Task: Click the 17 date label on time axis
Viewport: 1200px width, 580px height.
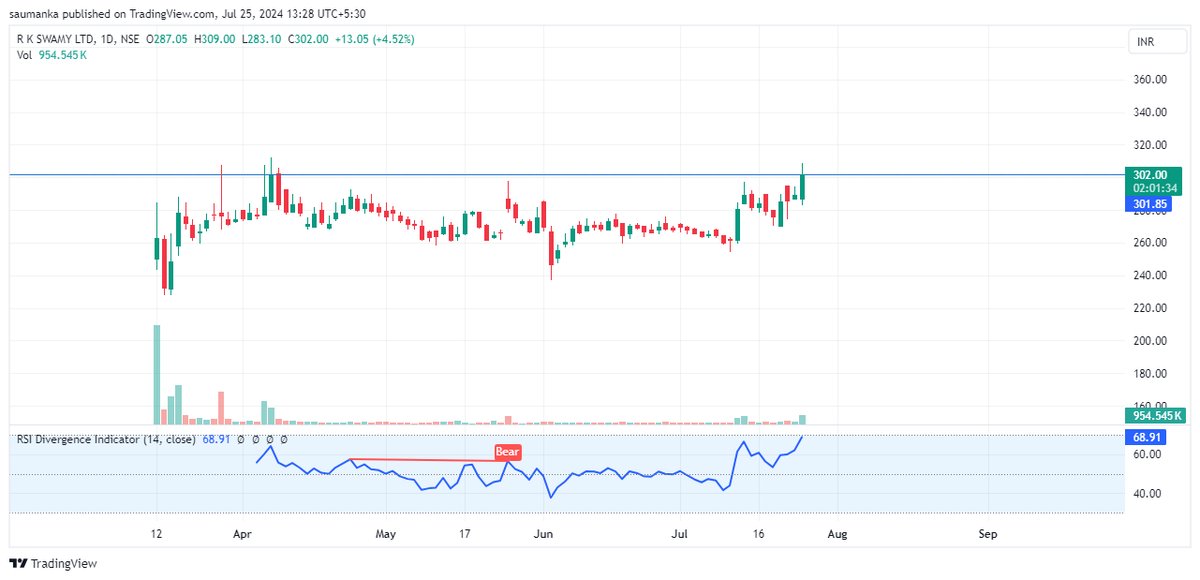Action: coord(465,534)
